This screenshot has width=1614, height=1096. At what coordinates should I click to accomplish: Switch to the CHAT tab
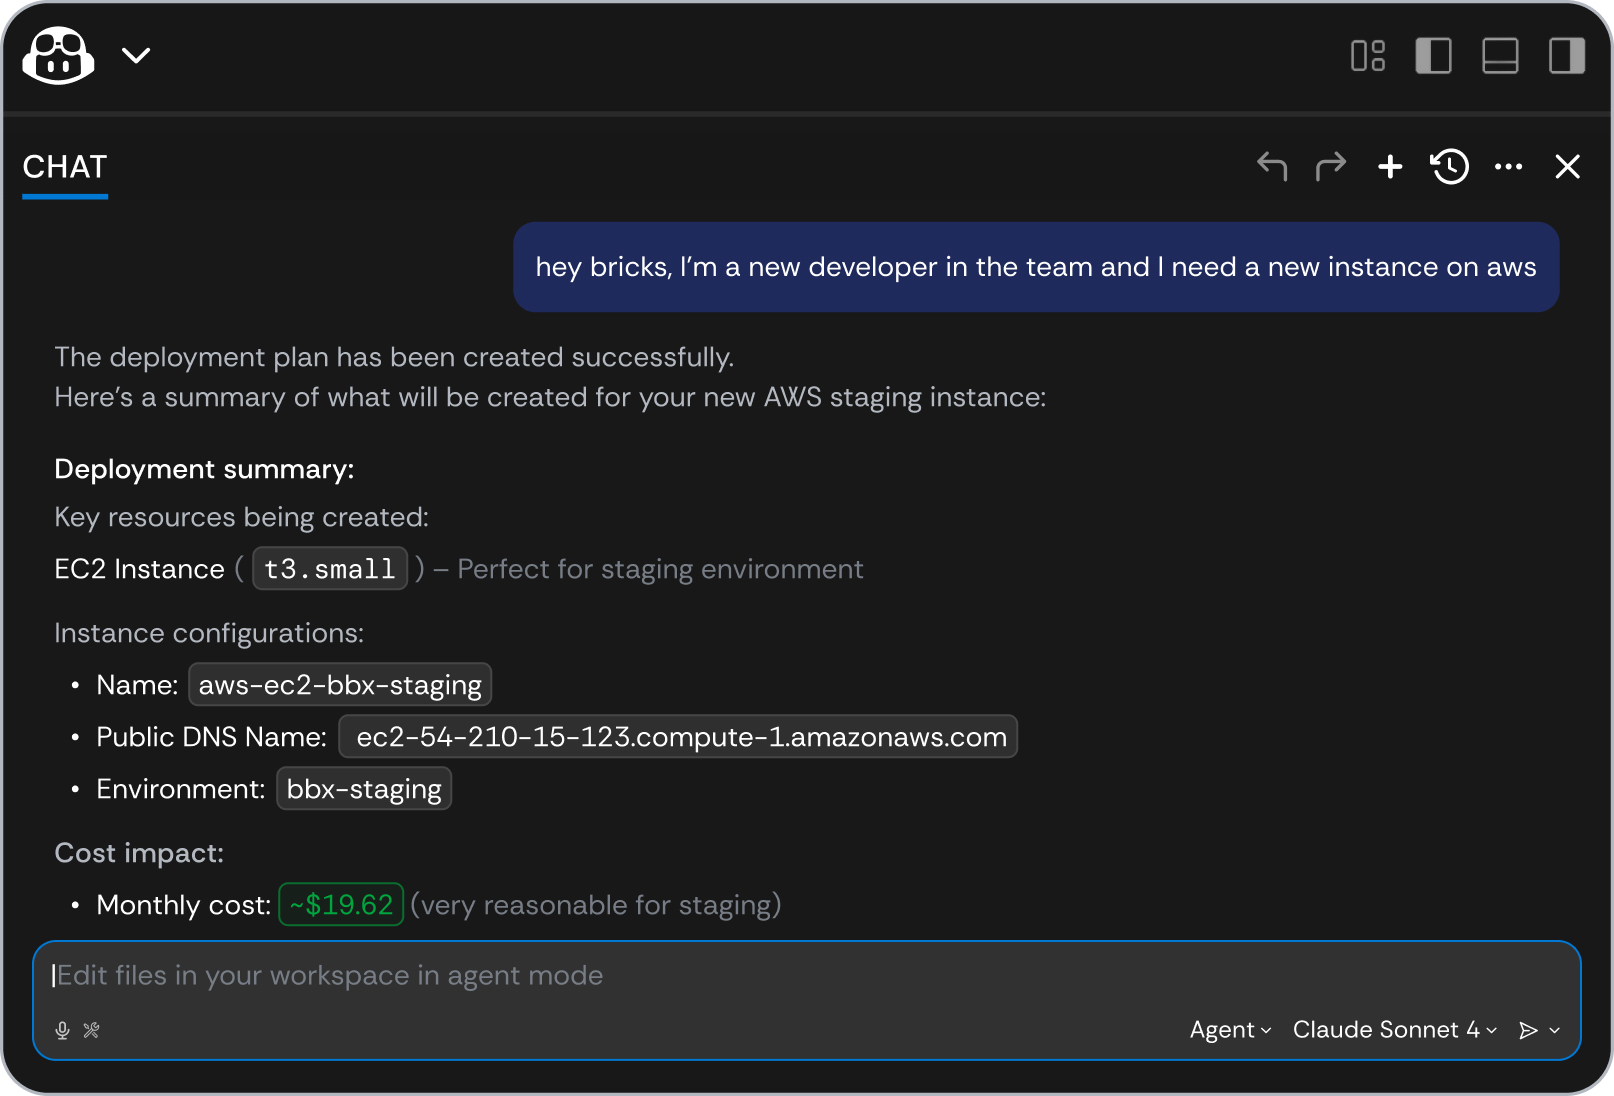point(65,167)
